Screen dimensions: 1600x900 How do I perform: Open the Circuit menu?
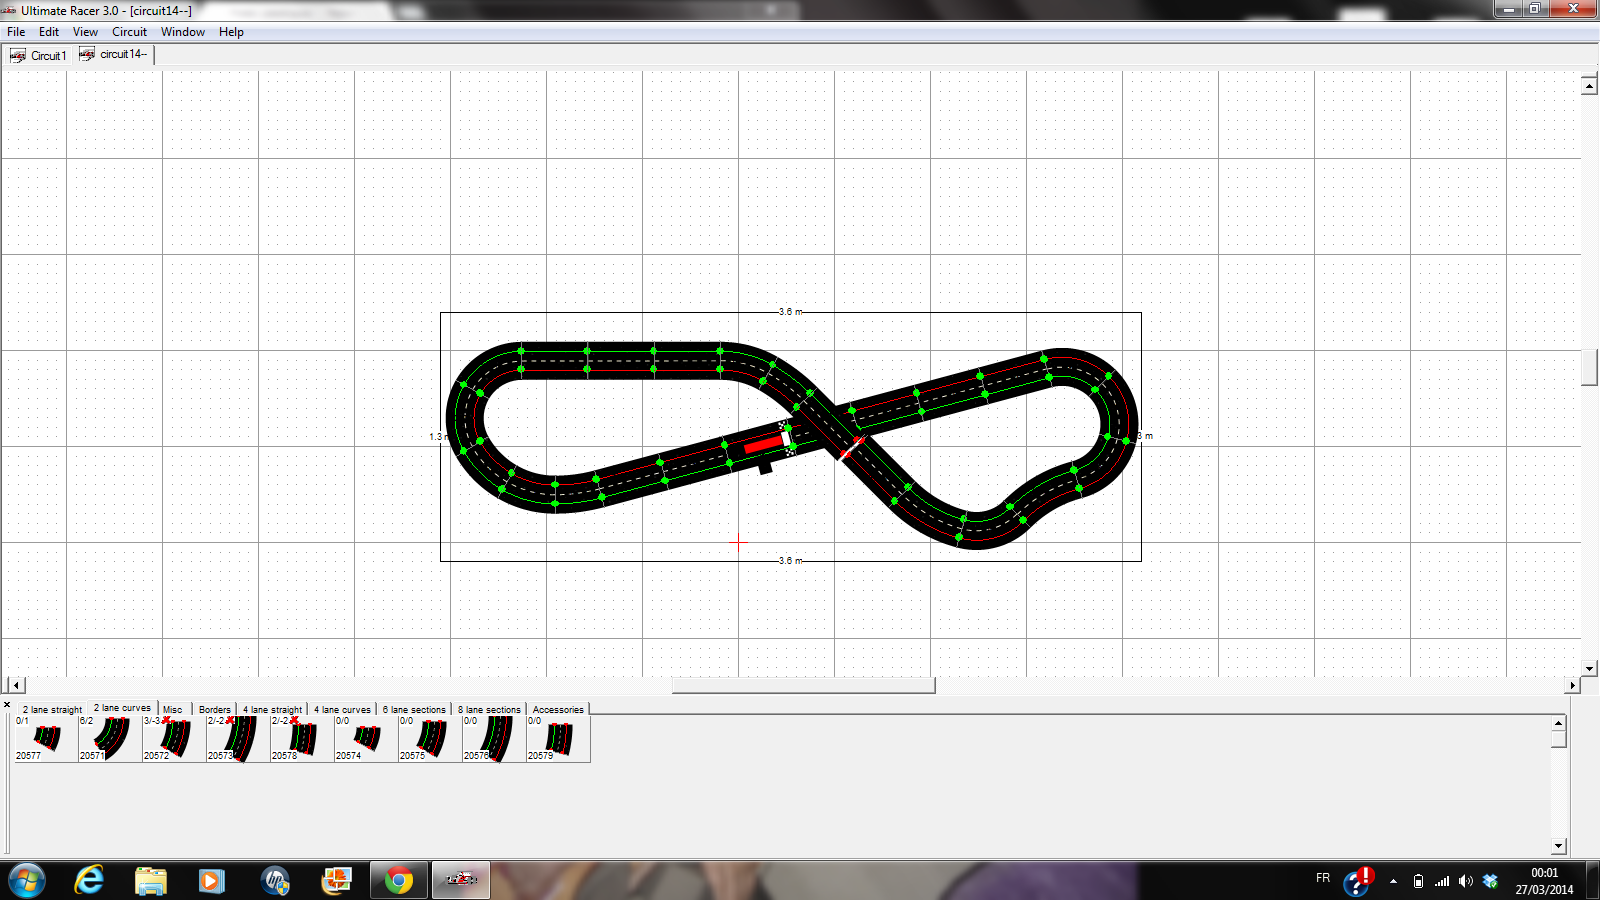(x=129, y=32)
